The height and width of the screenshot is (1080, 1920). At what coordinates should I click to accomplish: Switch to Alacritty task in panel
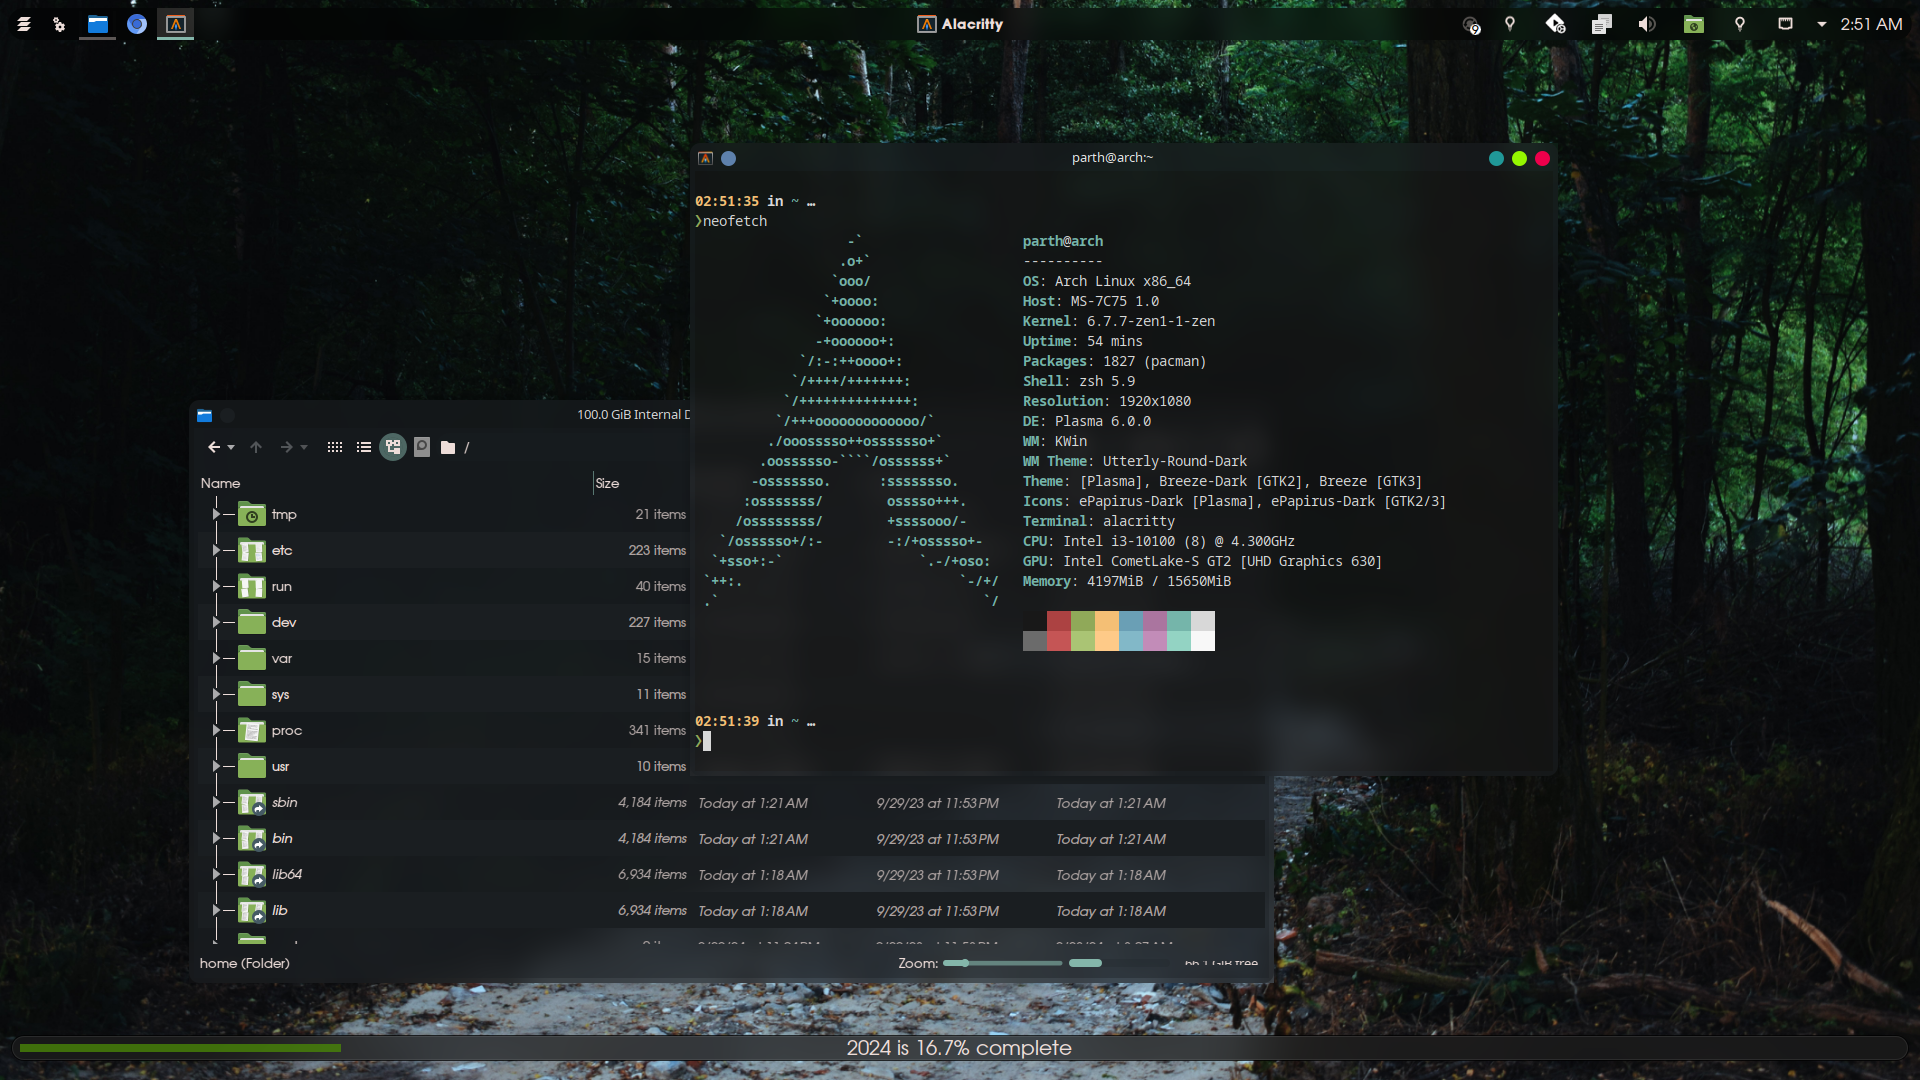176,24
